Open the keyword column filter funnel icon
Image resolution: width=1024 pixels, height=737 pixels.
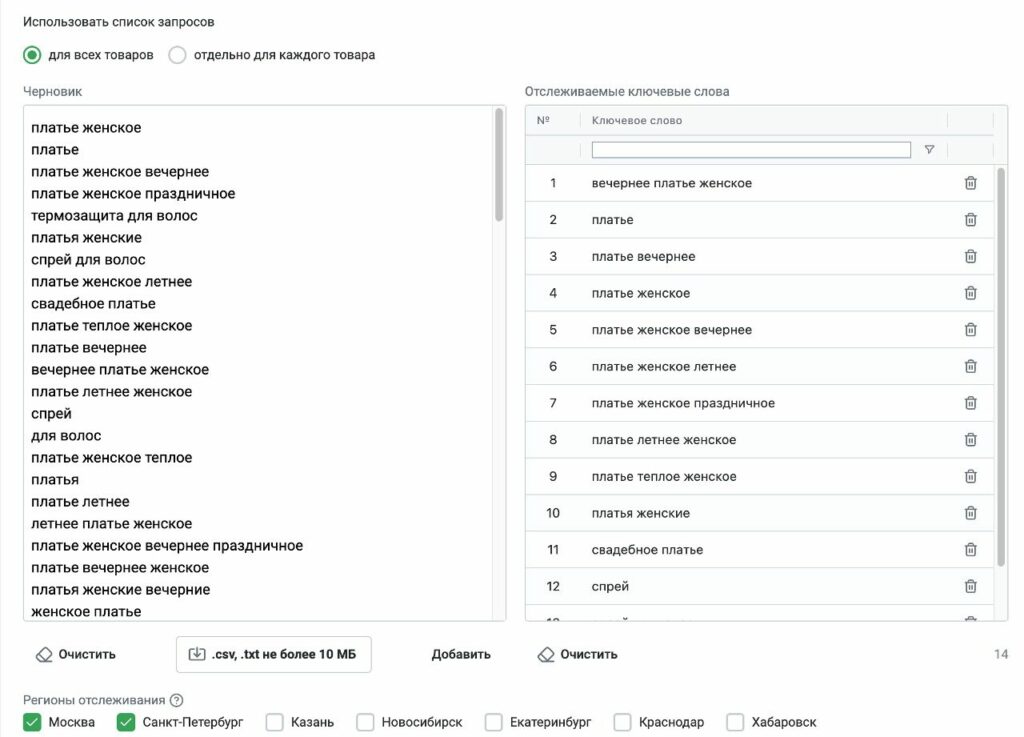tap(929, 149)
